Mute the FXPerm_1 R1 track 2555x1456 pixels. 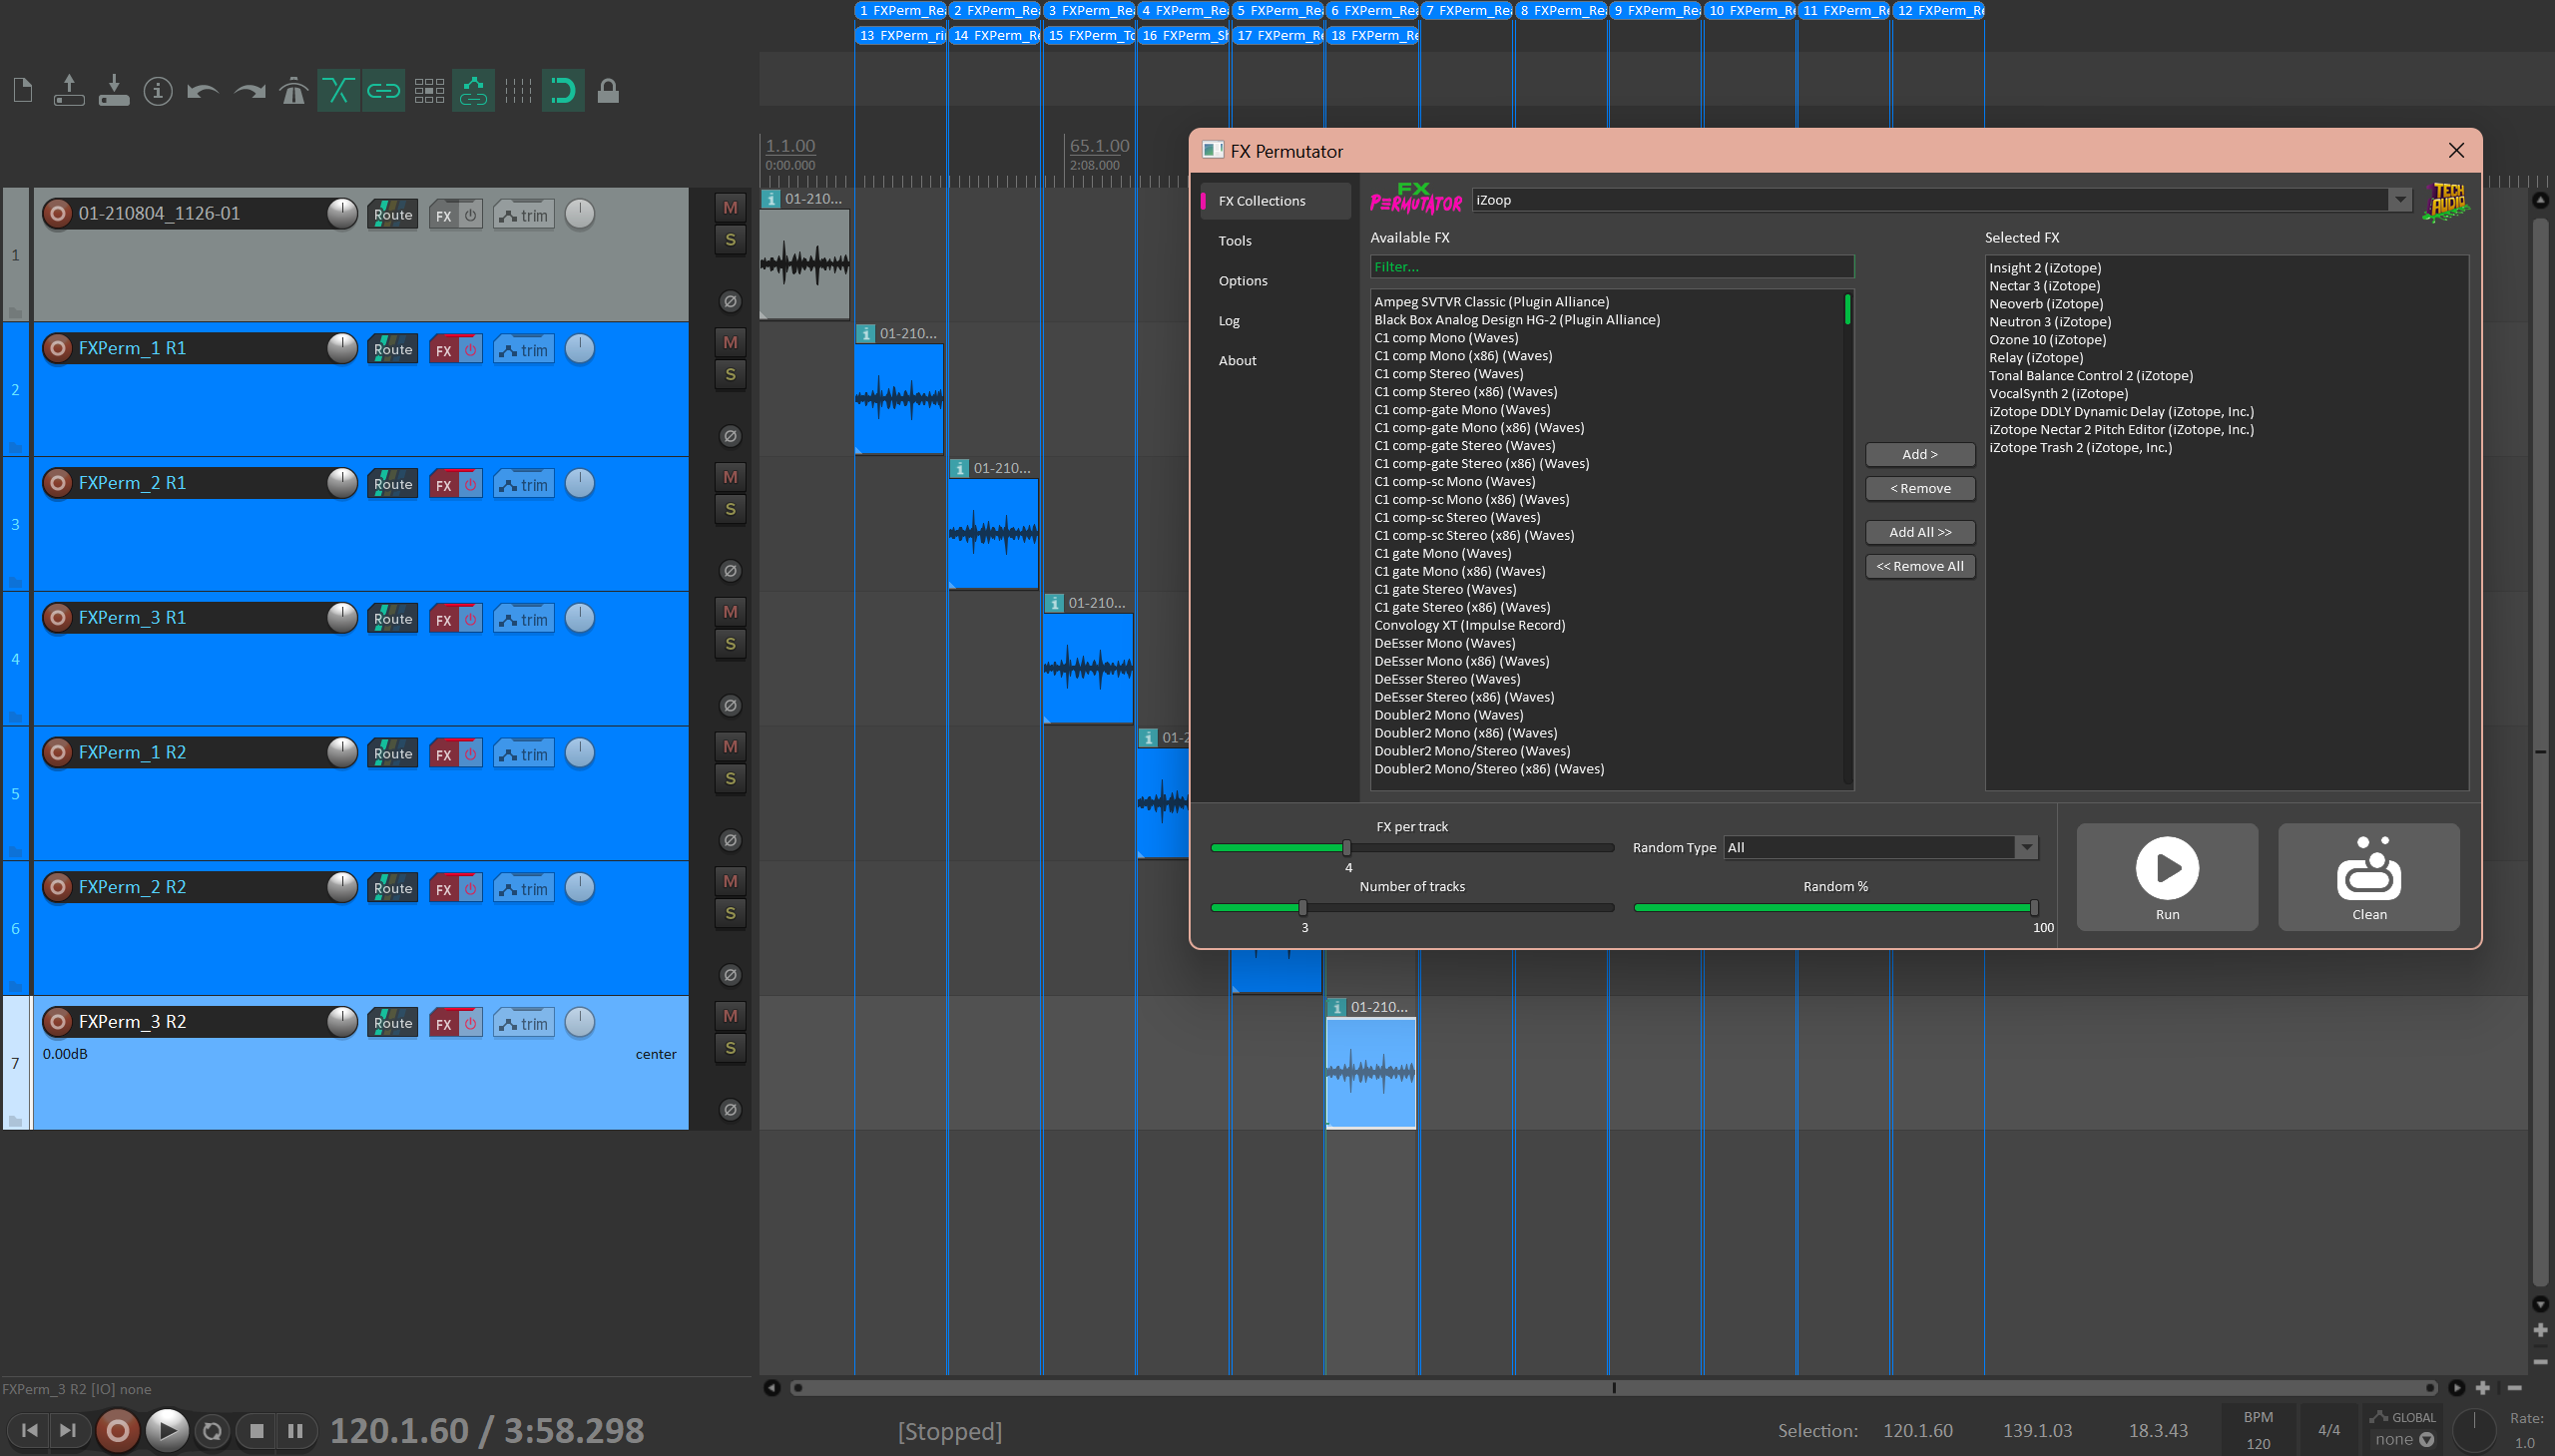tap(730, 342)
